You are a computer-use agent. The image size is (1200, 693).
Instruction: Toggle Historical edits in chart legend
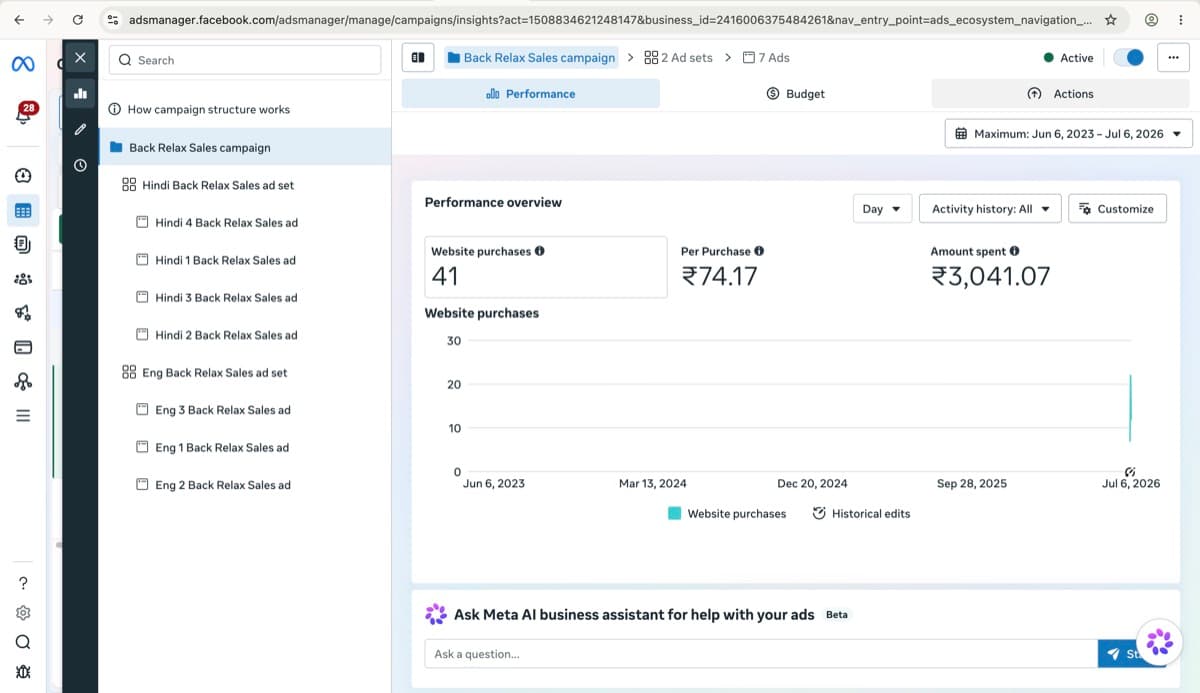861,513
